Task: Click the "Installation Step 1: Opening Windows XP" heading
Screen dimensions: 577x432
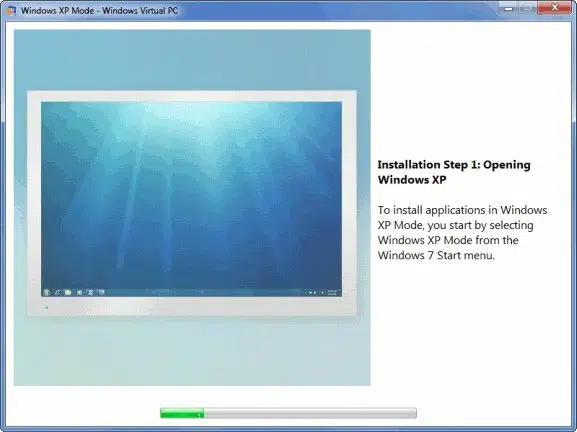Action: pos(454,172)
